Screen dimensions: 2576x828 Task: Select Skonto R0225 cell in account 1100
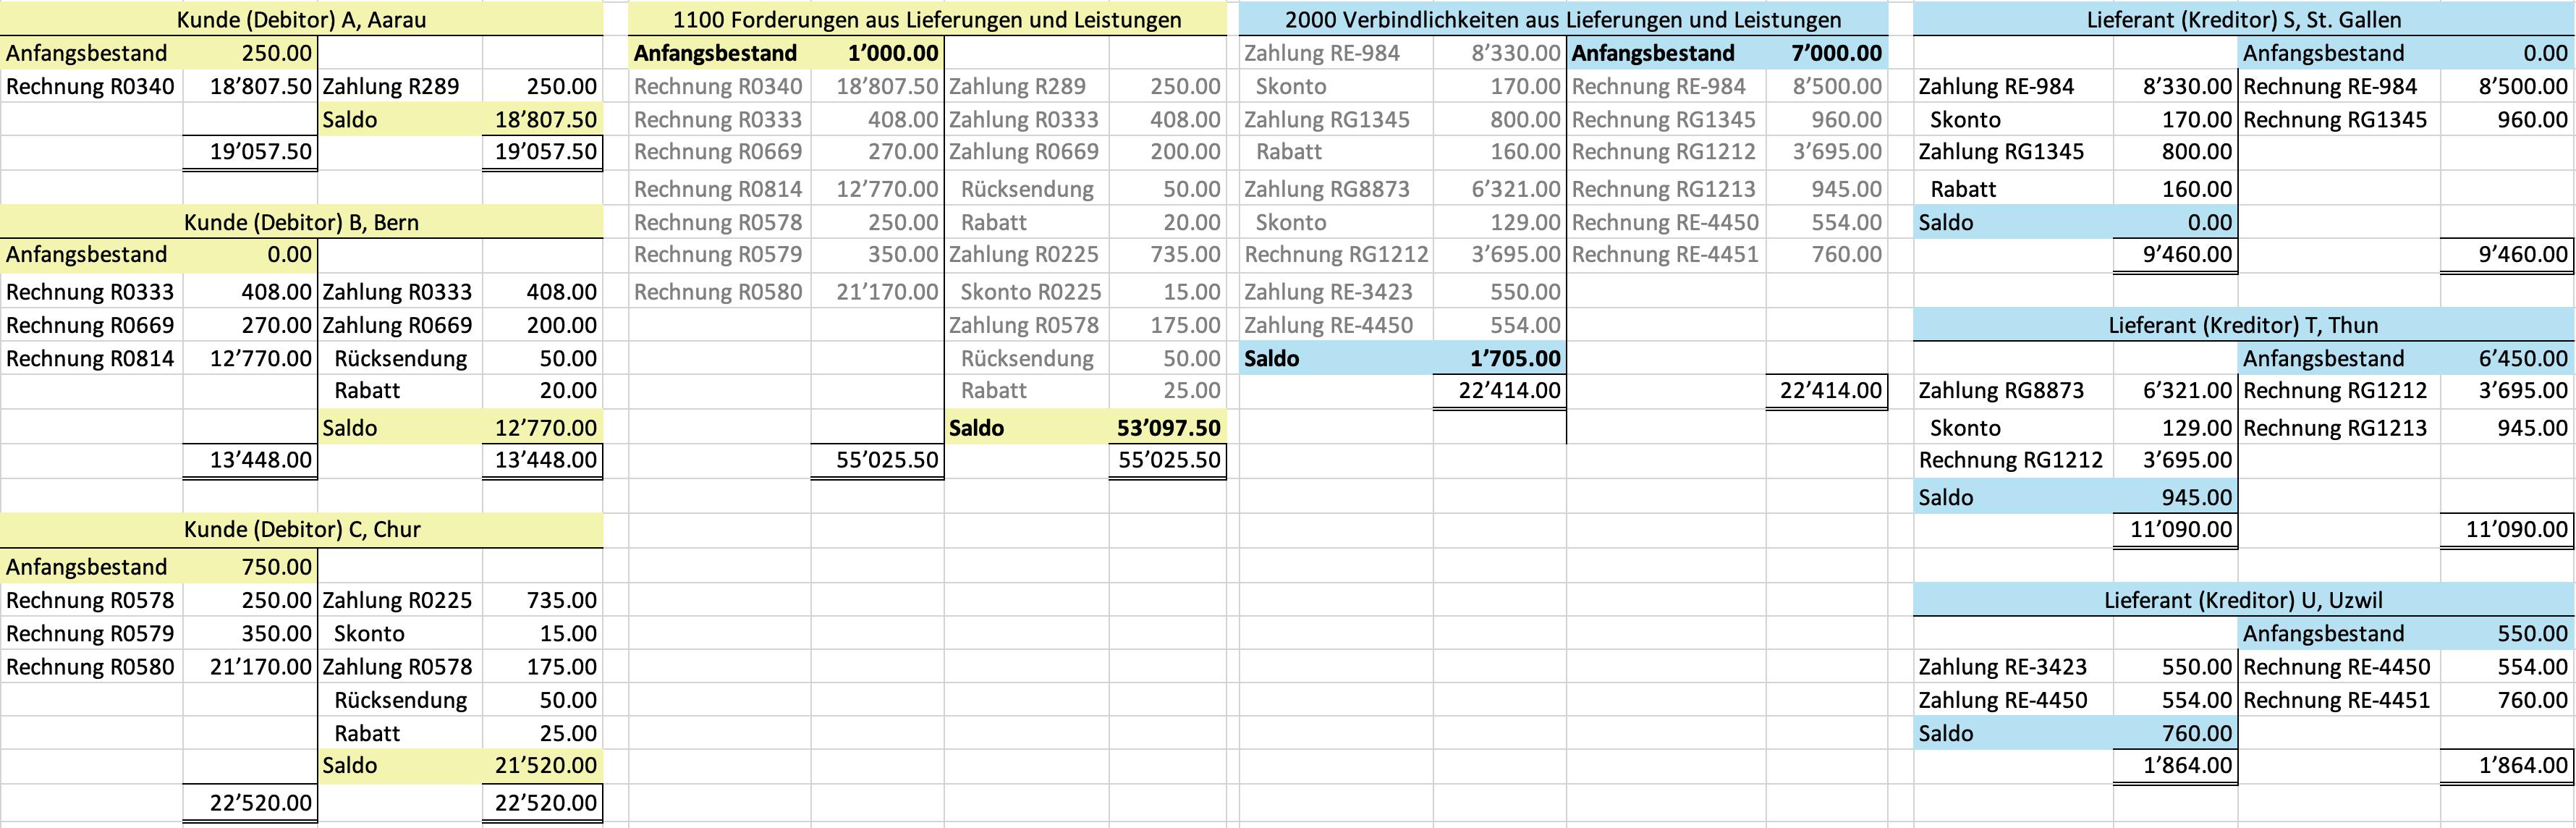[1030, 292]
